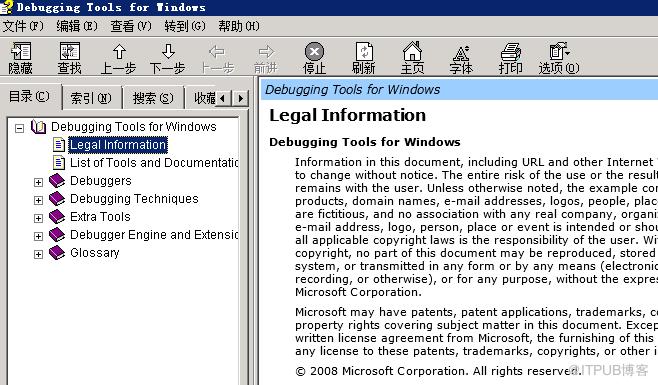Viewport: 658px width, 385px height.
Task: Select List of Tools and Documentation topic
Action: click(154, 163)
